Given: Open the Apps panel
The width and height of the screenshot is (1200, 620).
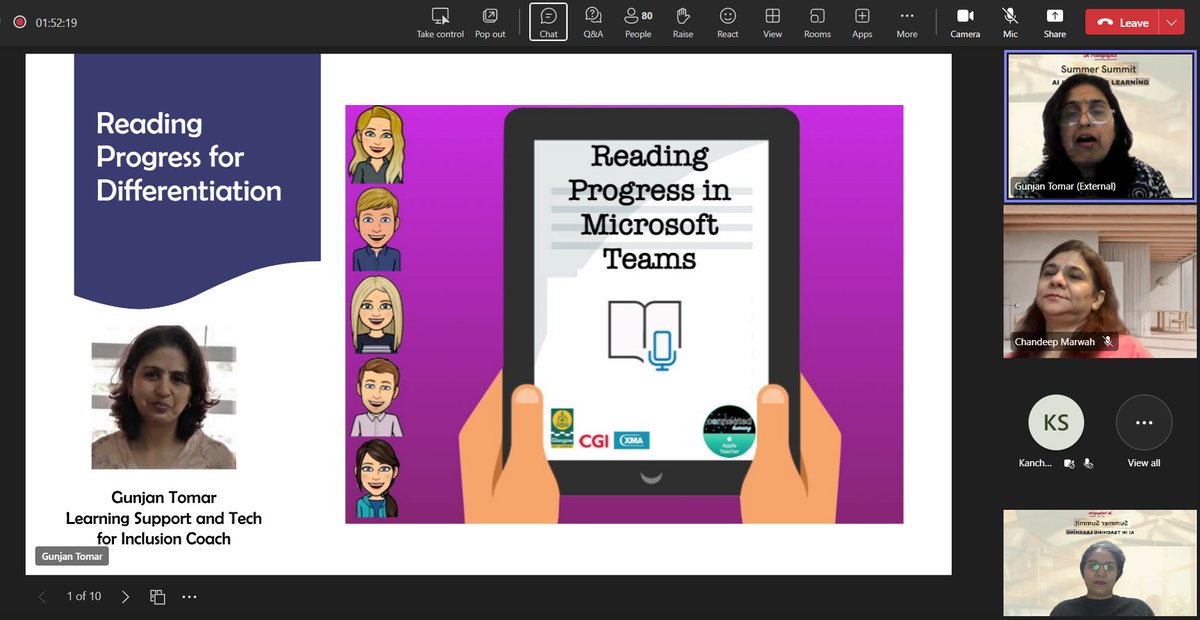Looking at the screenshot, I should click(862, 22).
